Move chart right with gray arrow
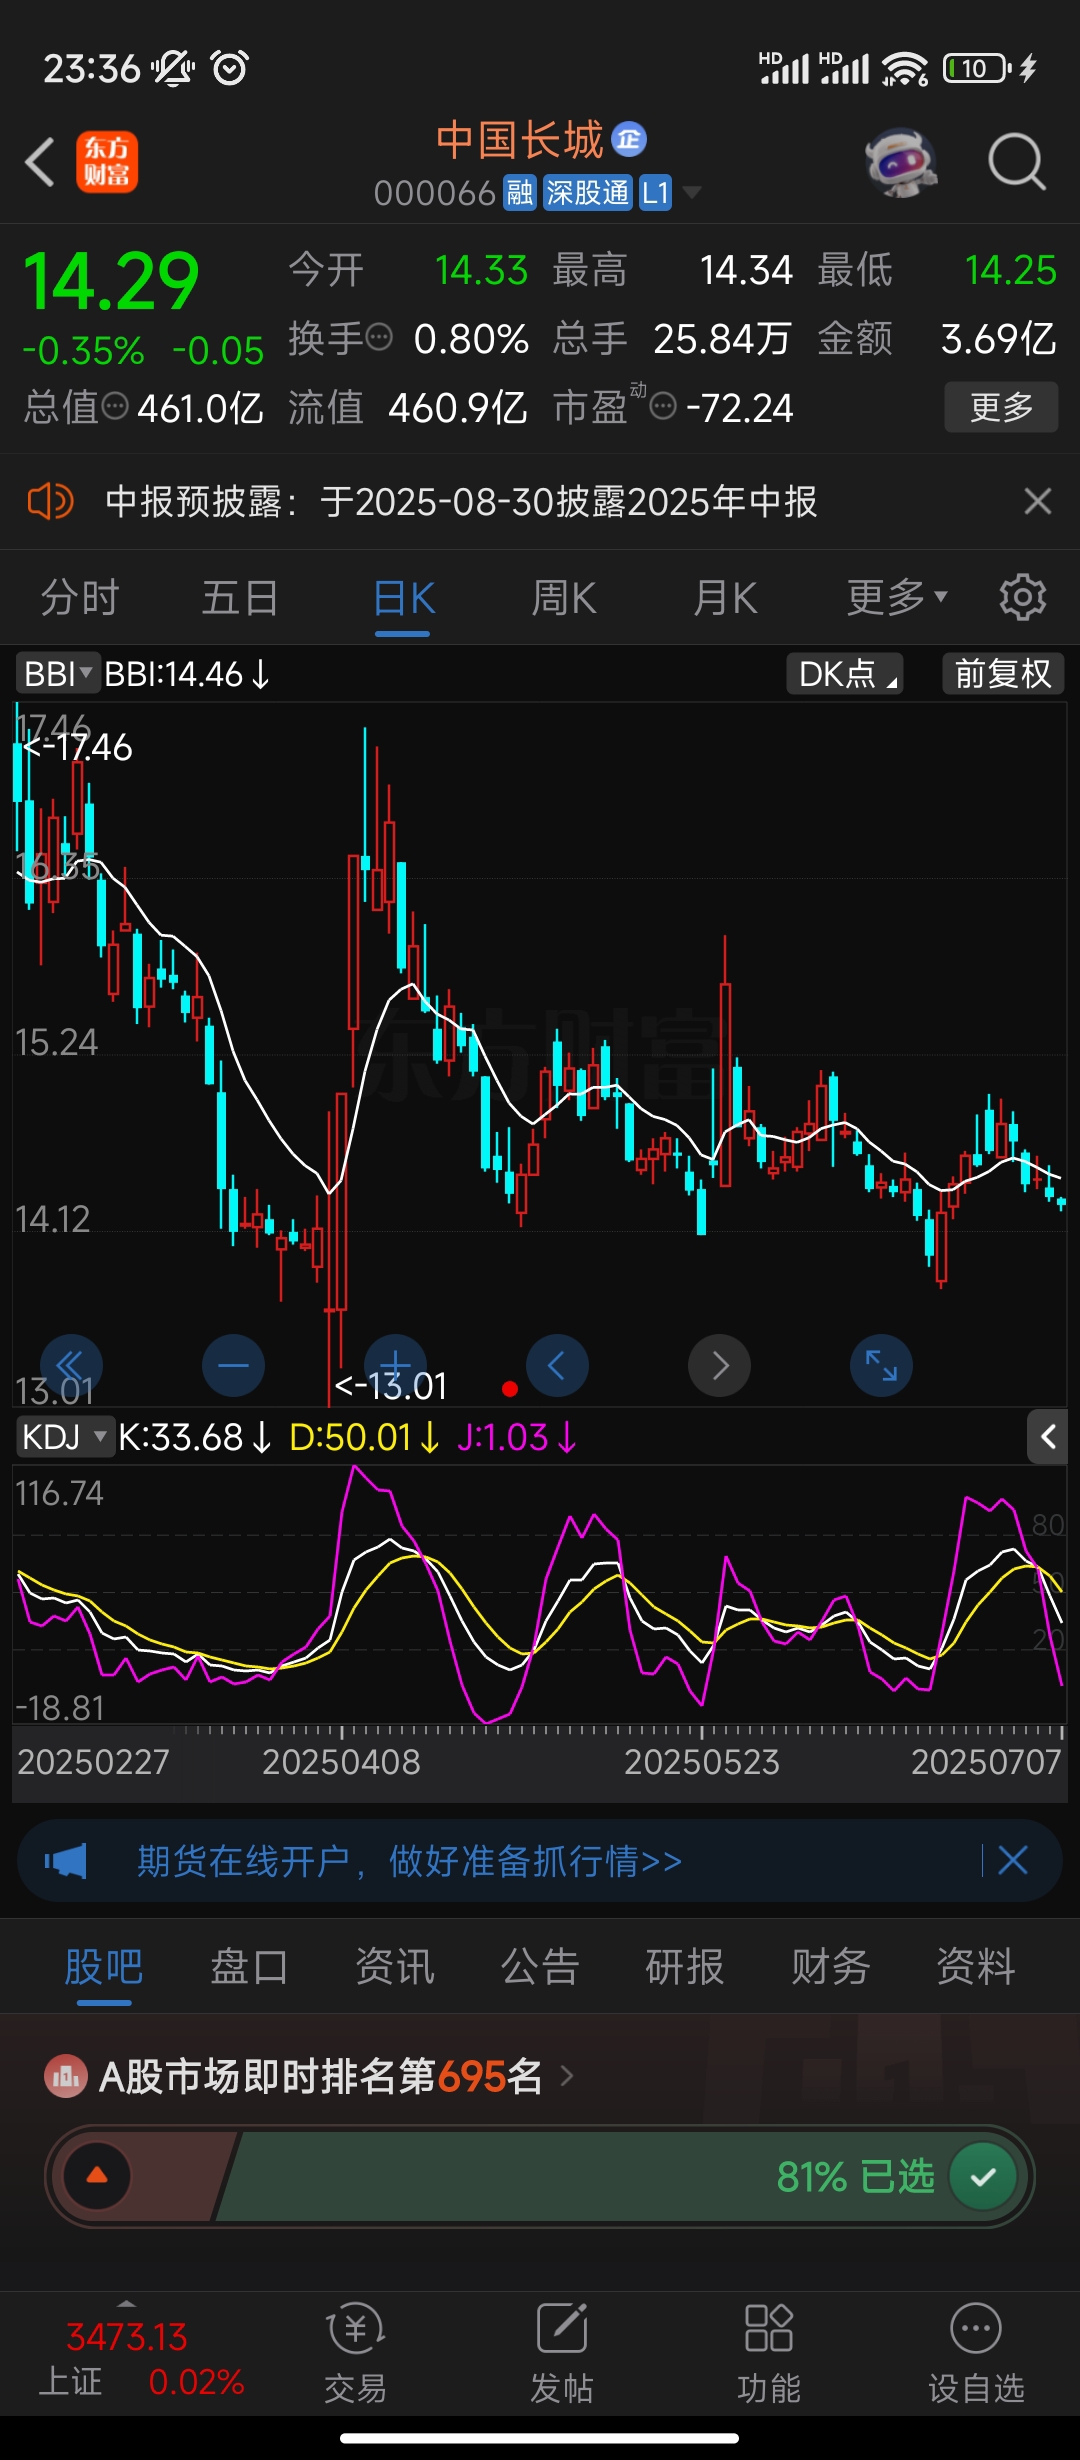This screenshot has height=2460, width=1080. click(x=719, y=1366)
